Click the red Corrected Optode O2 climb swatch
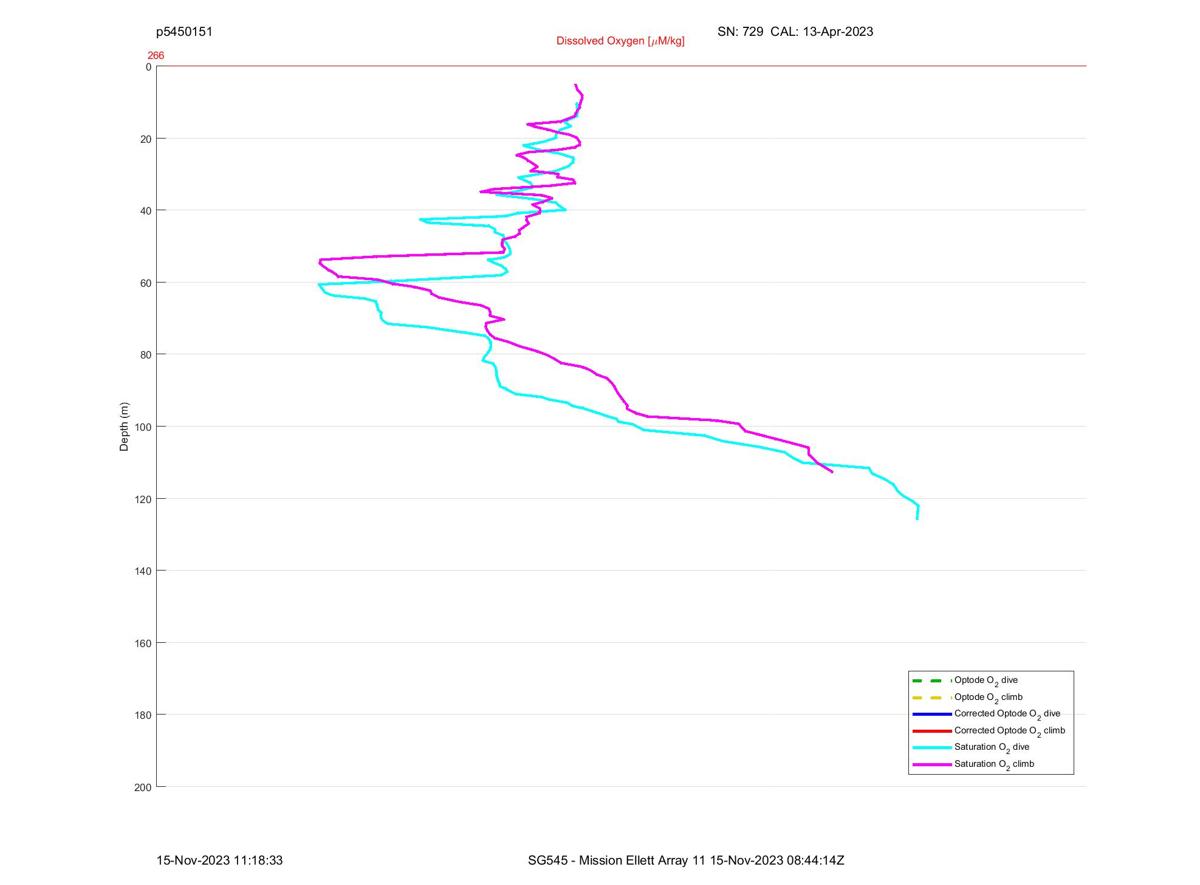 [931, 731]
